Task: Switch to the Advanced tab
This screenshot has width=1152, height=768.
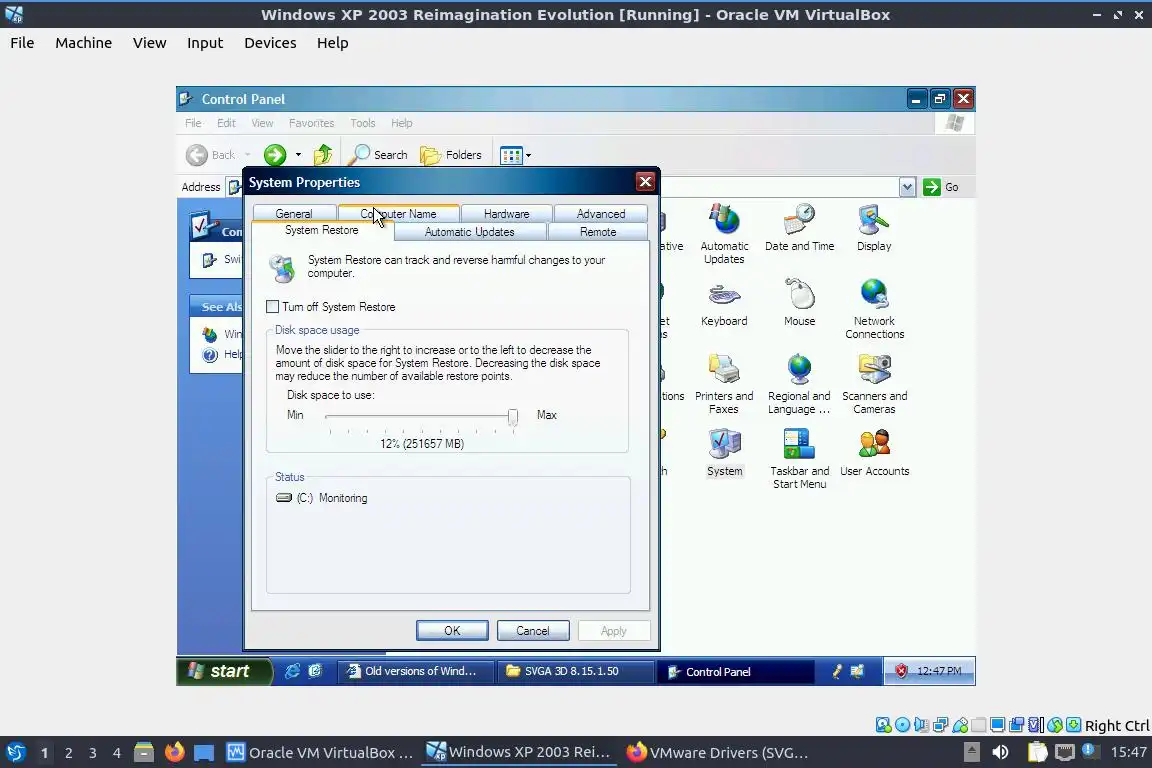Action: pos(601,214)
